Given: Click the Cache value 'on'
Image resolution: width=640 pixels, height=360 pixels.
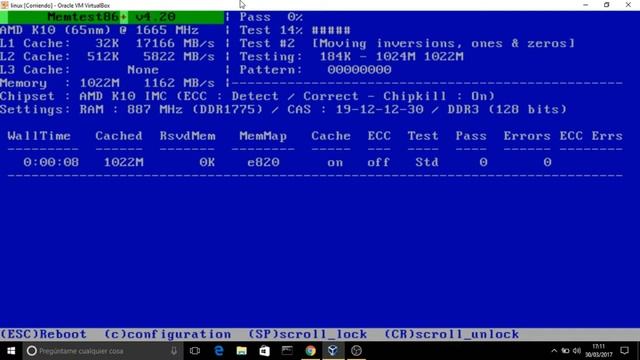Looking at the screenshot, I should (x=335, y=162).
